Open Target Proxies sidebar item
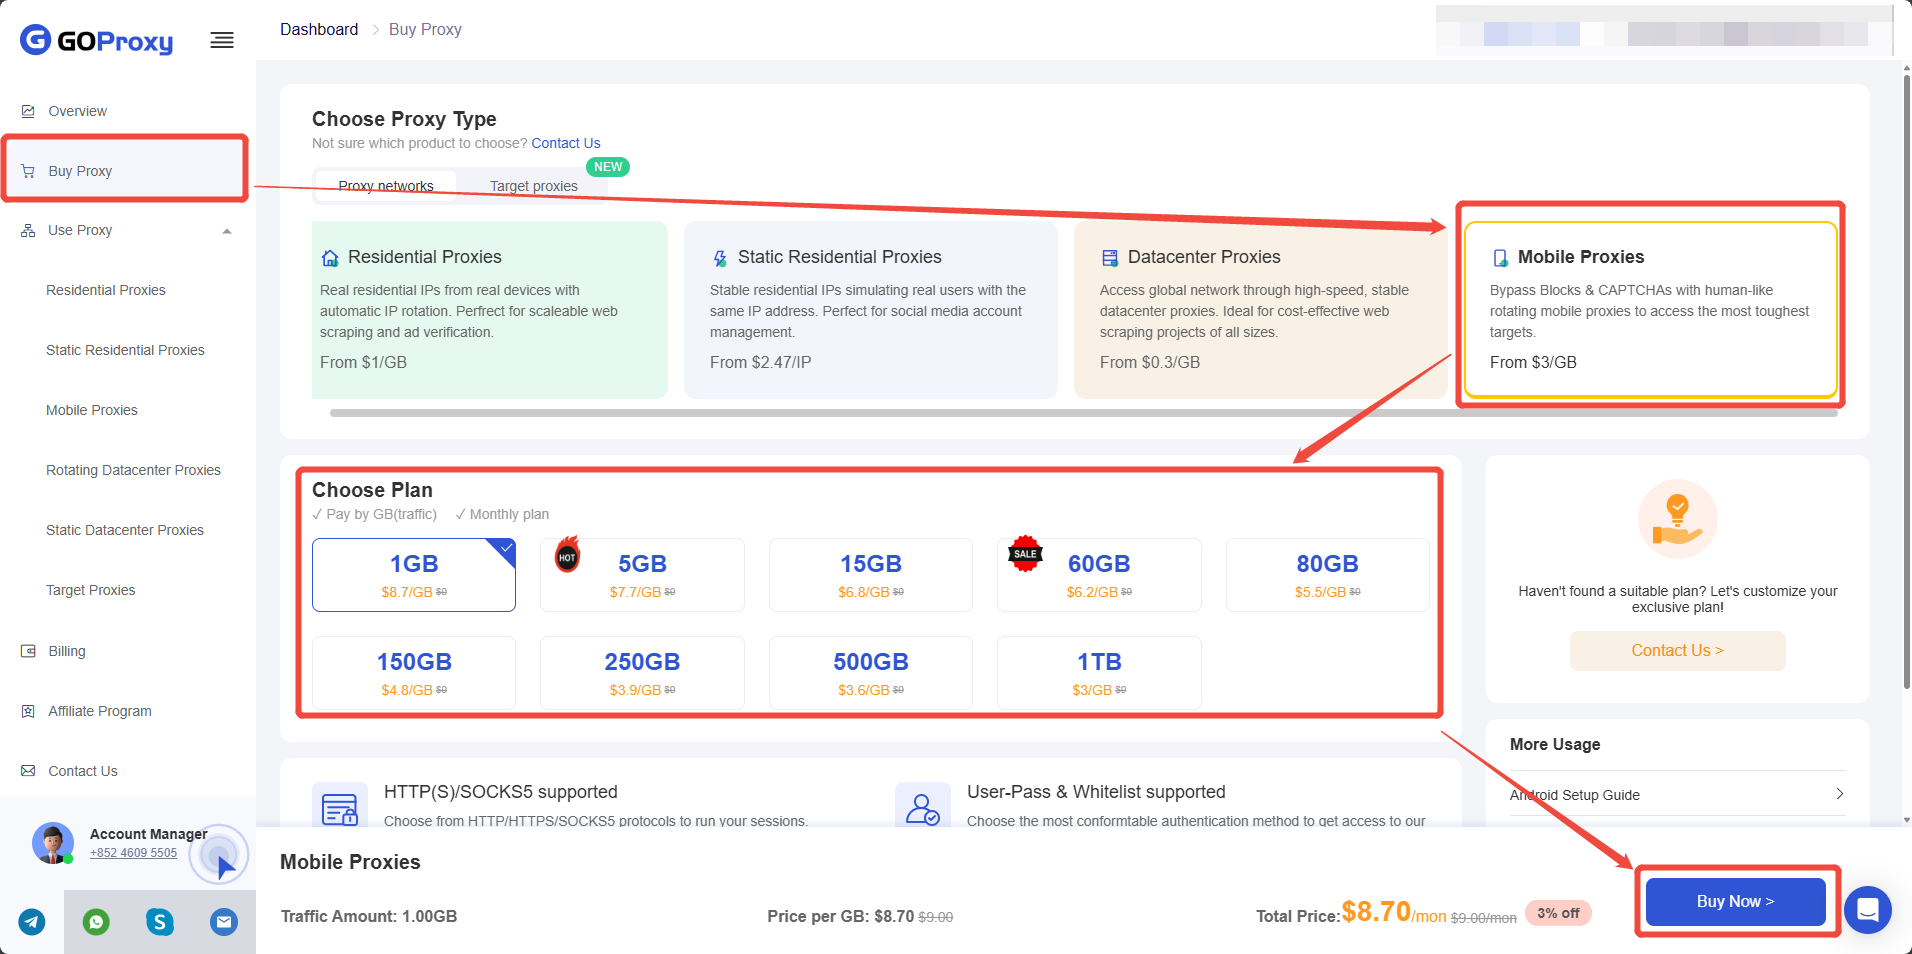 (x=90, y=590)
